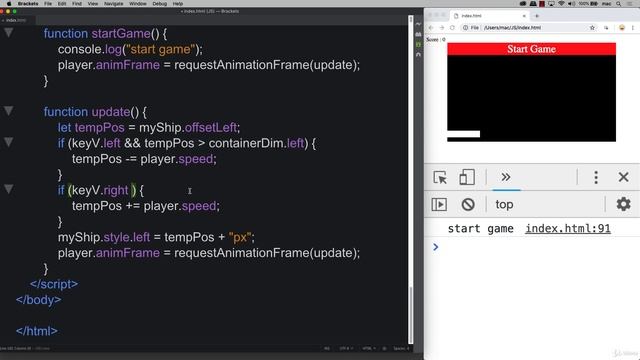Close the index.html Chrome tab
The height and width of the screenshot is (360, 640).
[524, 16]
